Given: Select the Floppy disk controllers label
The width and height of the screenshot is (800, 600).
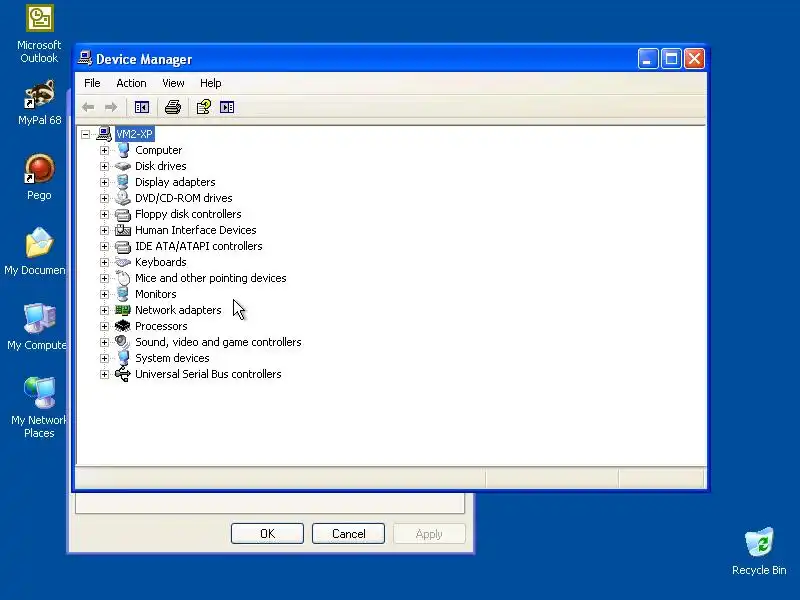Looking at the screenshot, I should click(x=188, y=214).
